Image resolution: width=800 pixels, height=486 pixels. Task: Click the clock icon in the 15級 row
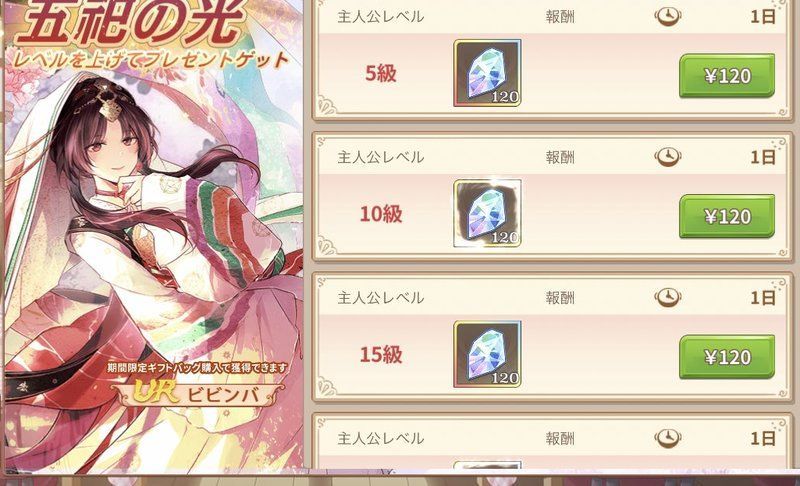(x=668, y=297)
